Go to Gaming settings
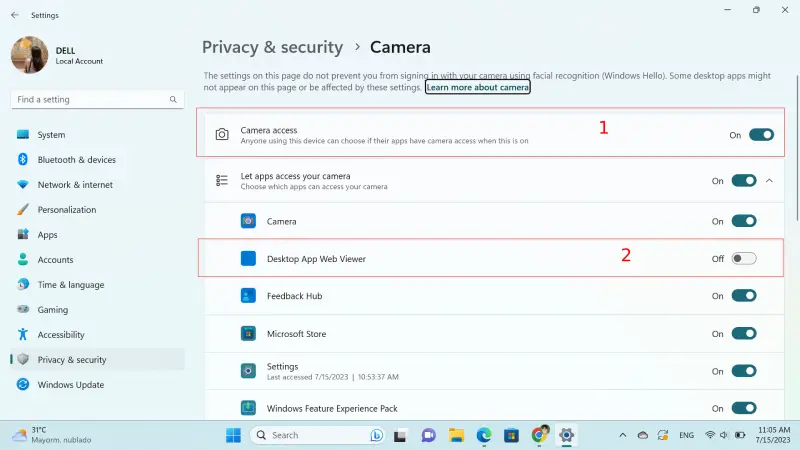 click(97, 310)
